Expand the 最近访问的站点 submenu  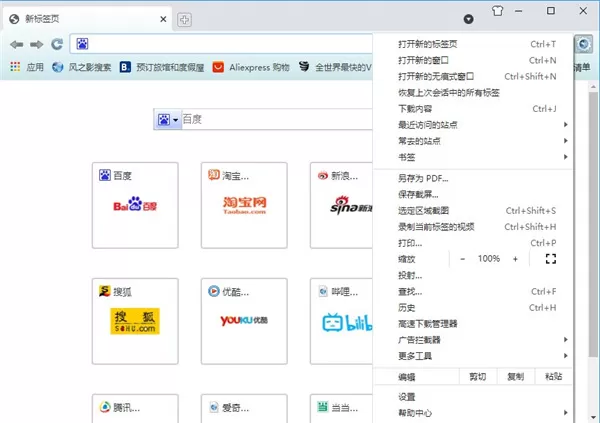(x=473, y=125)
